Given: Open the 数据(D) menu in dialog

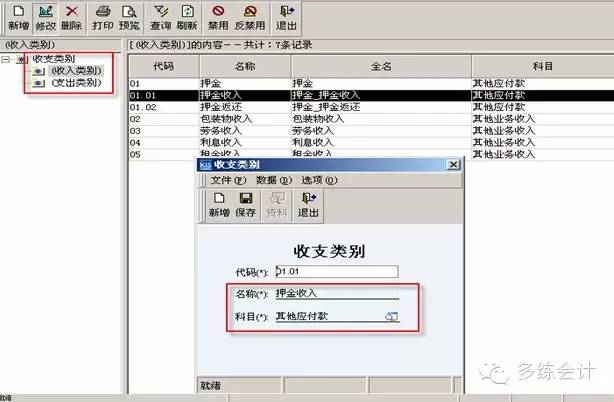Looking at the screenshot, I should (x=274, y=180).
